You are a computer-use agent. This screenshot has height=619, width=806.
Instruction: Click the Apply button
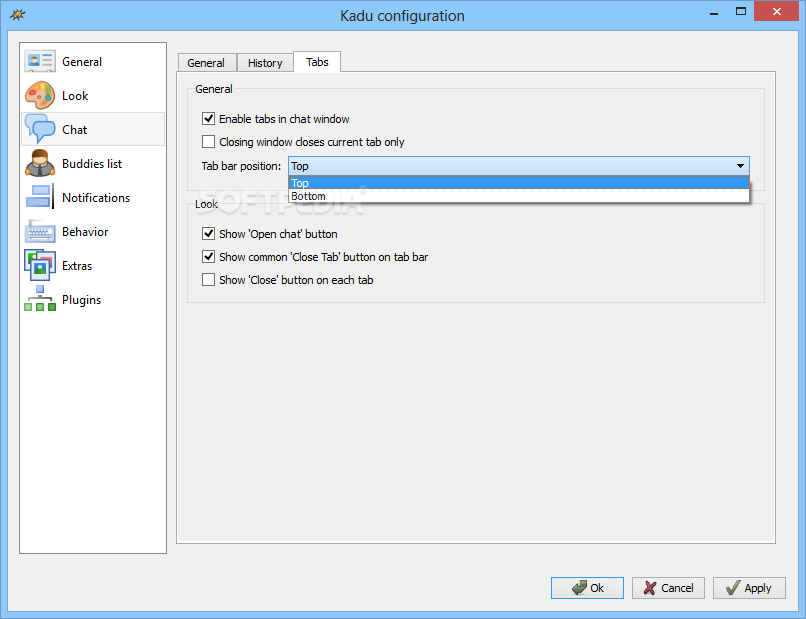pyautogui.click(x=749, y=588)
